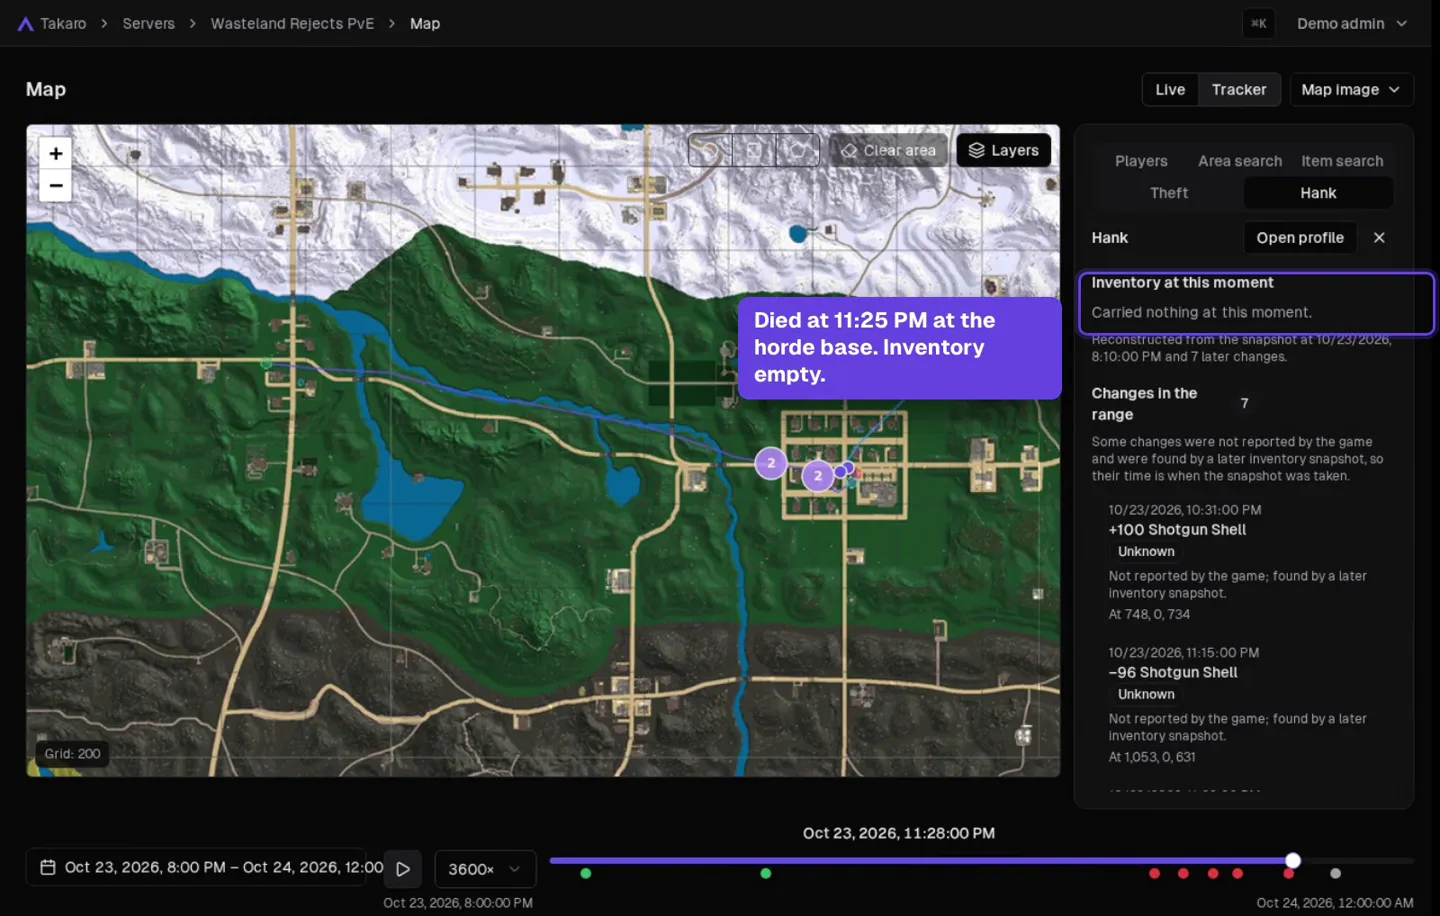1440x916 pixels.
Task: Click the gray event marker on the timeline
Action: click(x=1335, y=874)
